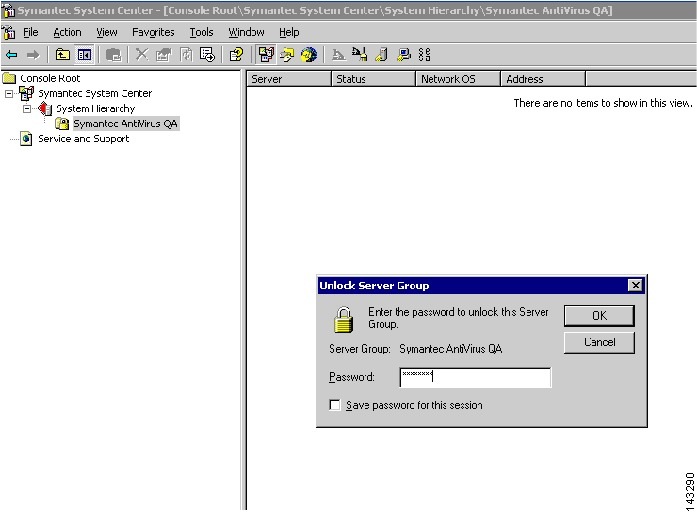
Task: Click the System Hierarchy red shield icon
Action: click(x=45, y=108)
